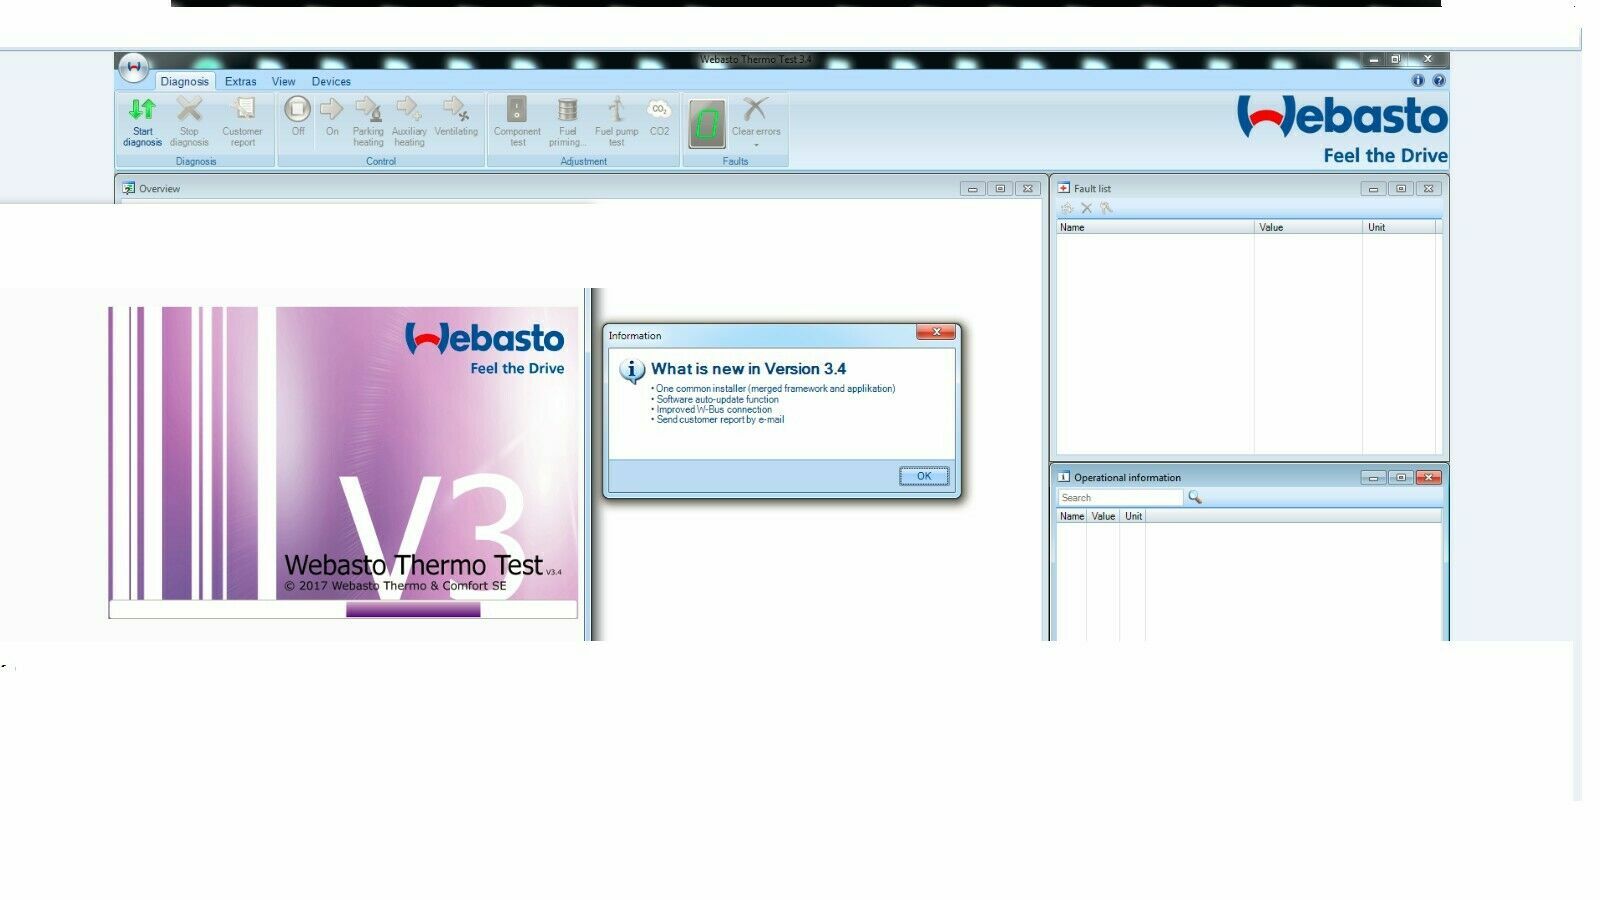The width and height of the screenshot is (1600, 900).
Task: Click the Clear errors icon
Action: pyautogui.click(x=756, y=108)
